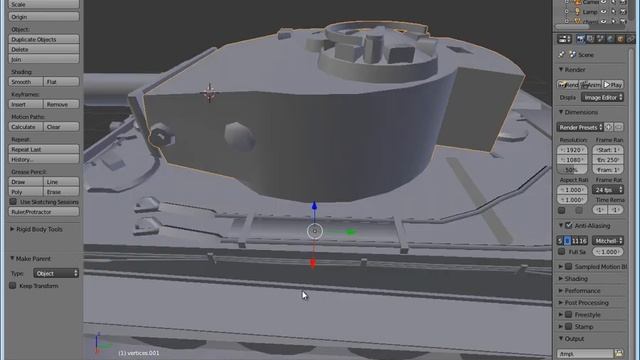This screenshot has height=360, width=640.
Task: Click the Lamp object icon in outliner
Action: pyautogui.click(x=578, y=12)
